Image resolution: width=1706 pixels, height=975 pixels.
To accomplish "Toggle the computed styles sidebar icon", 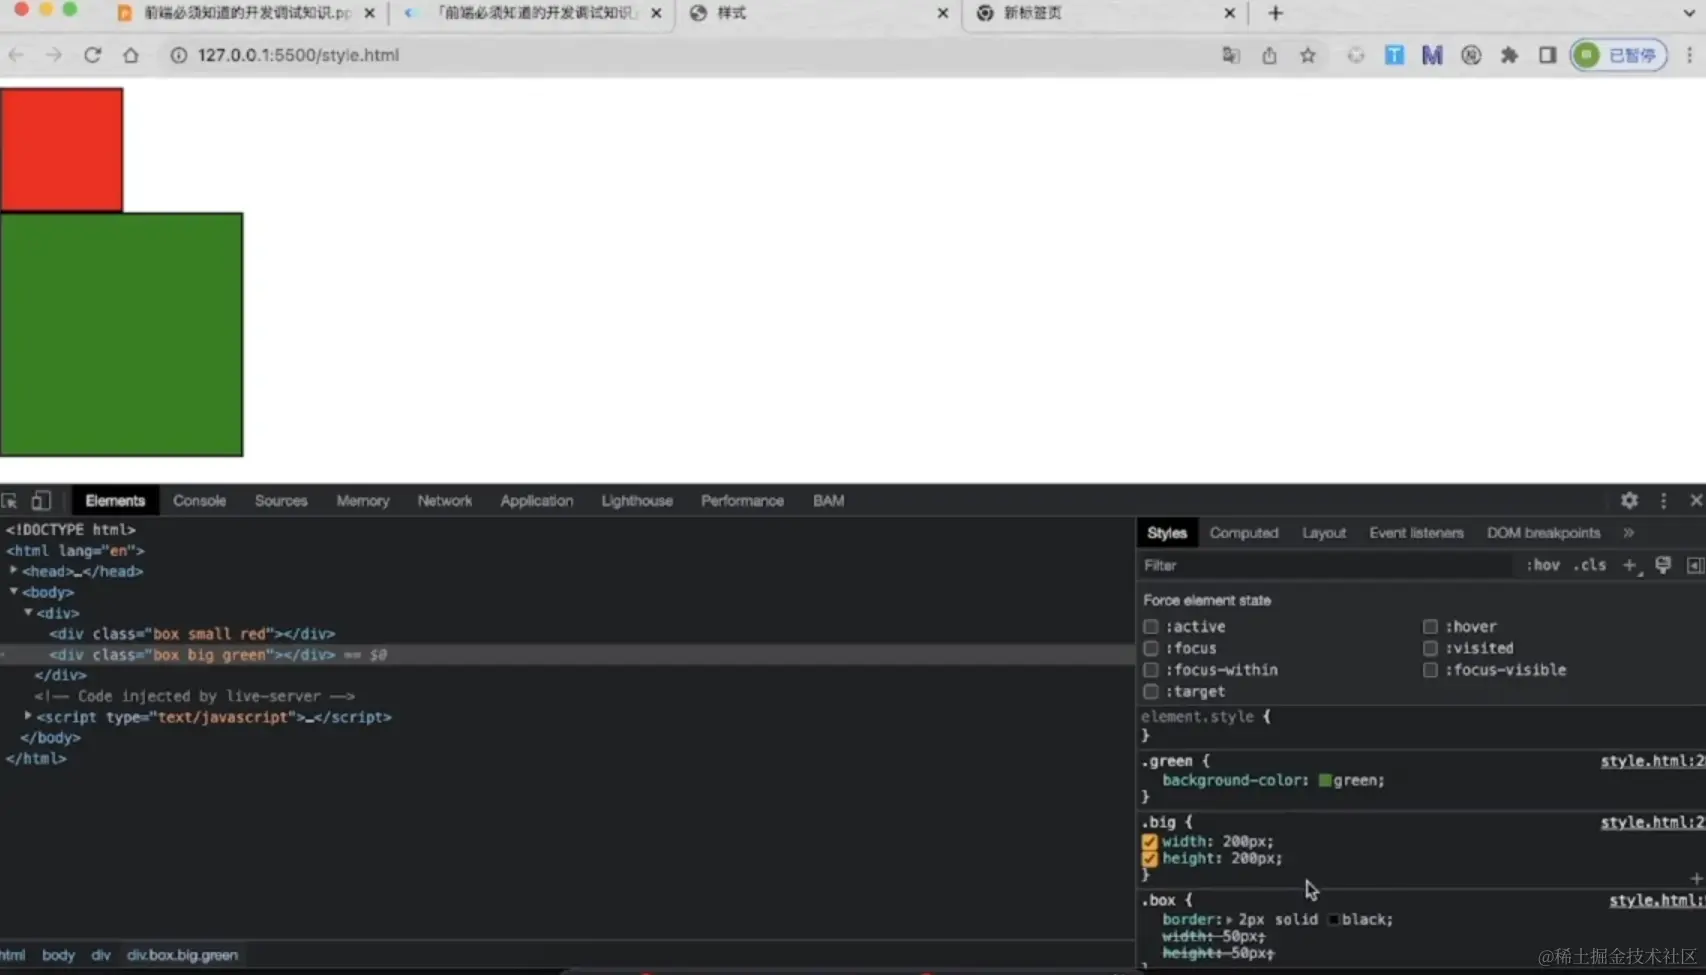I will pyautogui.click(x=1694, y=565).
